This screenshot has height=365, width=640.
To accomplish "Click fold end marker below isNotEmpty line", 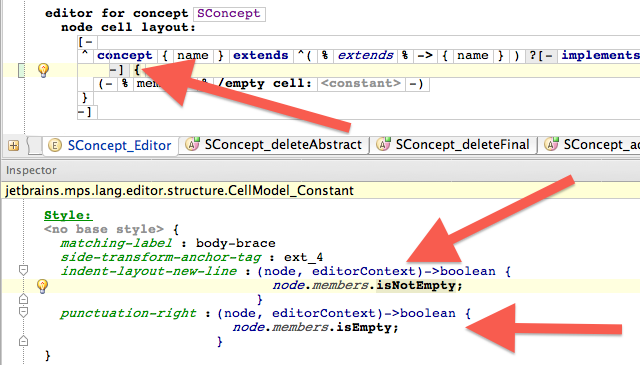I will coord(24,299).
